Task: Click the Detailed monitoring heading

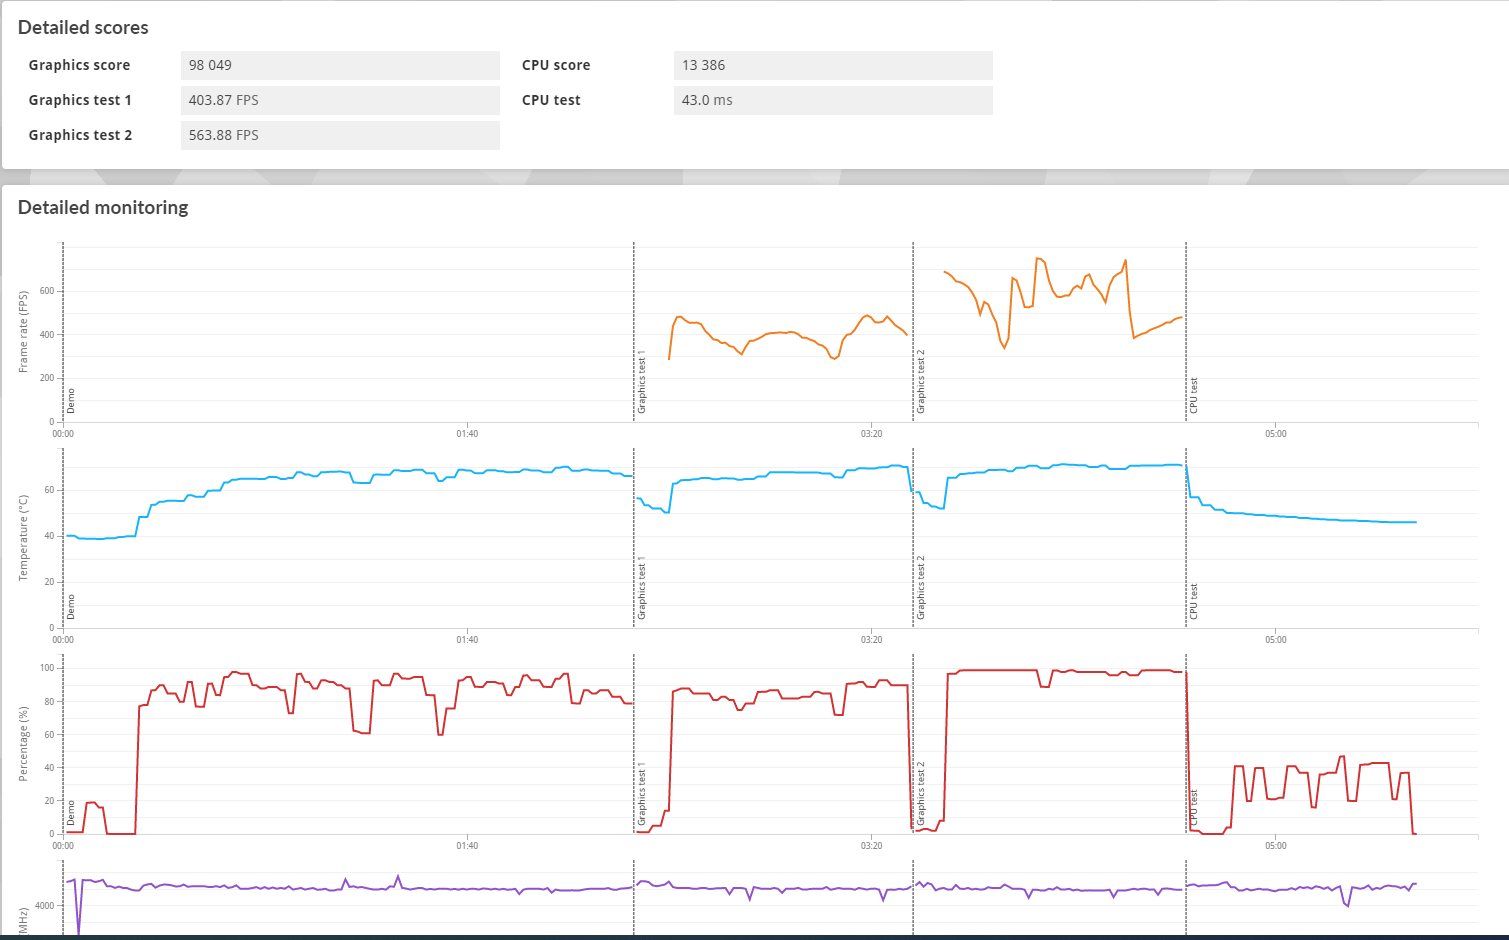Action: click(103, 207)
